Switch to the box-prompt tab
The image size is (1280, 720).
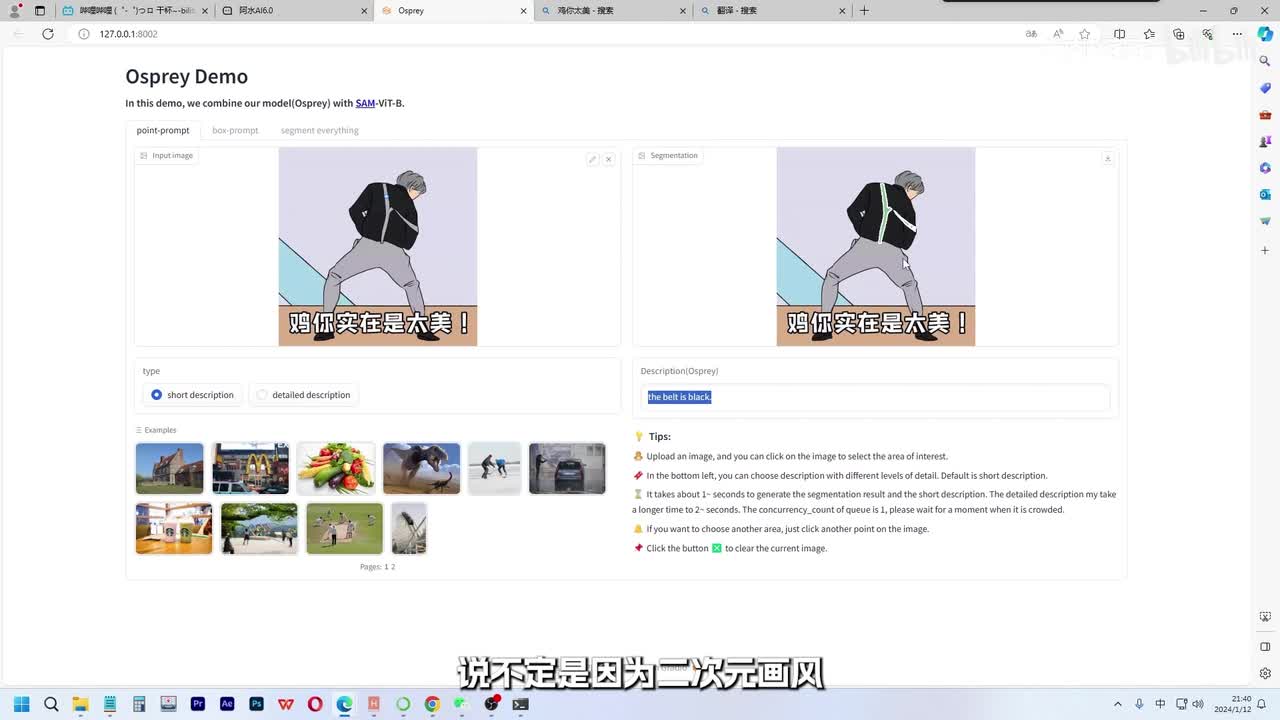coord(235,130)
